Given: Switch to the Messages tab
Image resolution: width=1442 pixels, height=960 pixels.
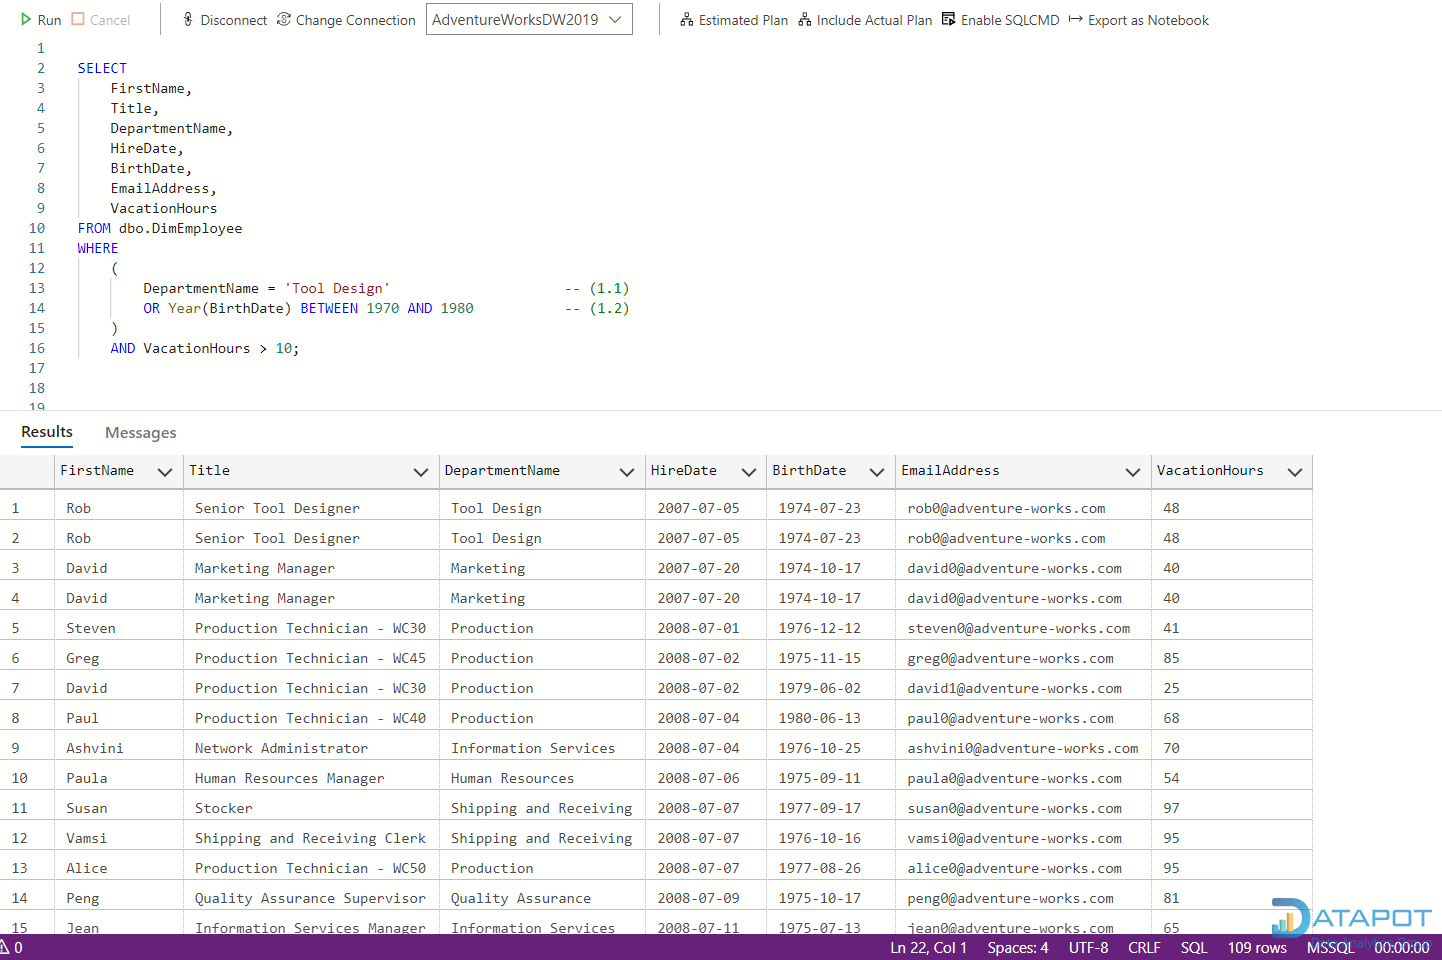Looking at the screenshot, I should (140, 432).
